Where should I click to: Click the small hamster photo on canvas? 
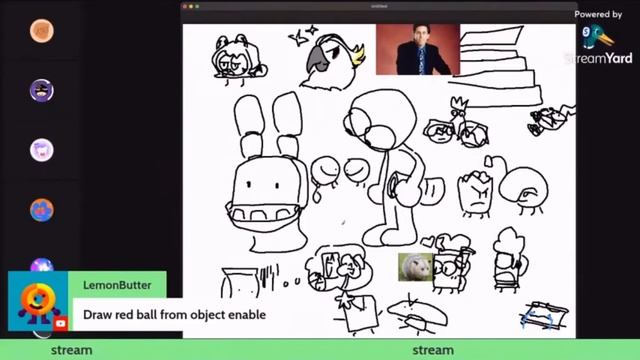pos(416,267)
